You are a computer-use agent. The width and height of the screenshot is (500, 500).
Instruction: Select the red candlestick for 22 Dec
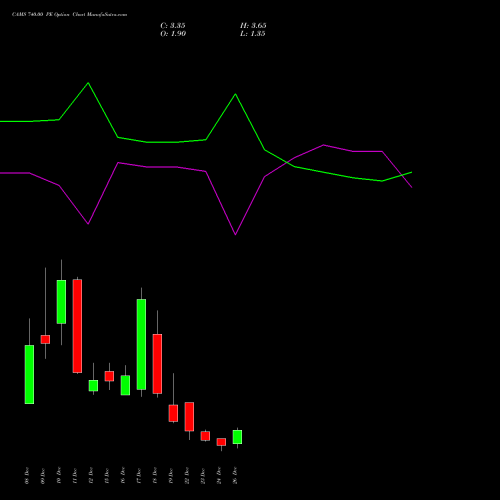(x=189, y=417)
